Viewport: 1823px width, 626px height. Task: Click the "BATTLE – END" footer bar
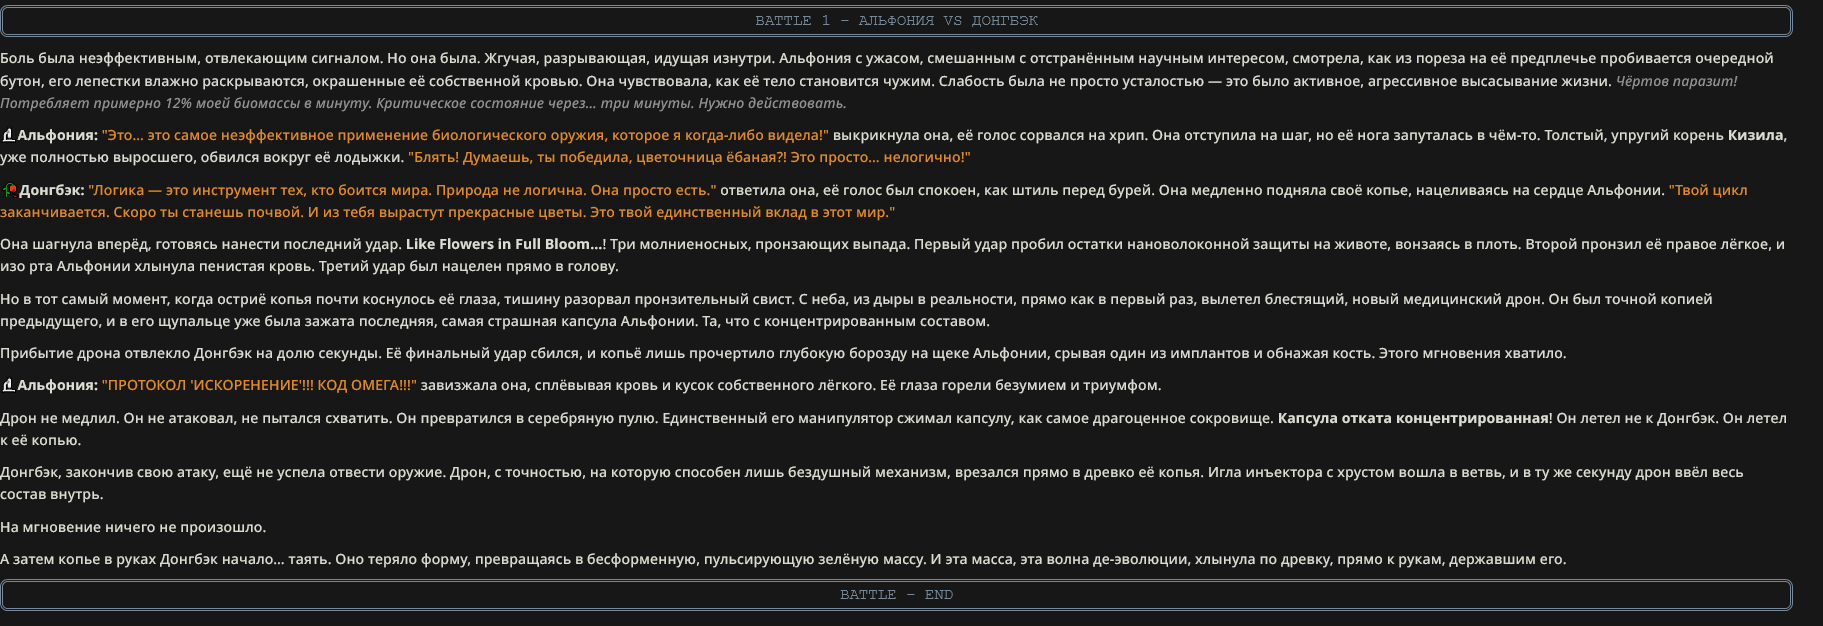pos(896,595)
